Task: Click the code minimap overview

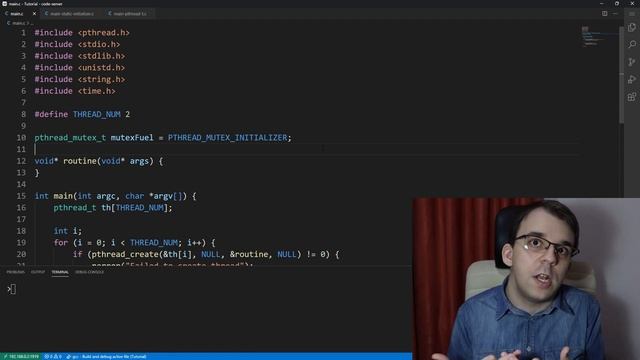Action: click(x=599, y=37)
